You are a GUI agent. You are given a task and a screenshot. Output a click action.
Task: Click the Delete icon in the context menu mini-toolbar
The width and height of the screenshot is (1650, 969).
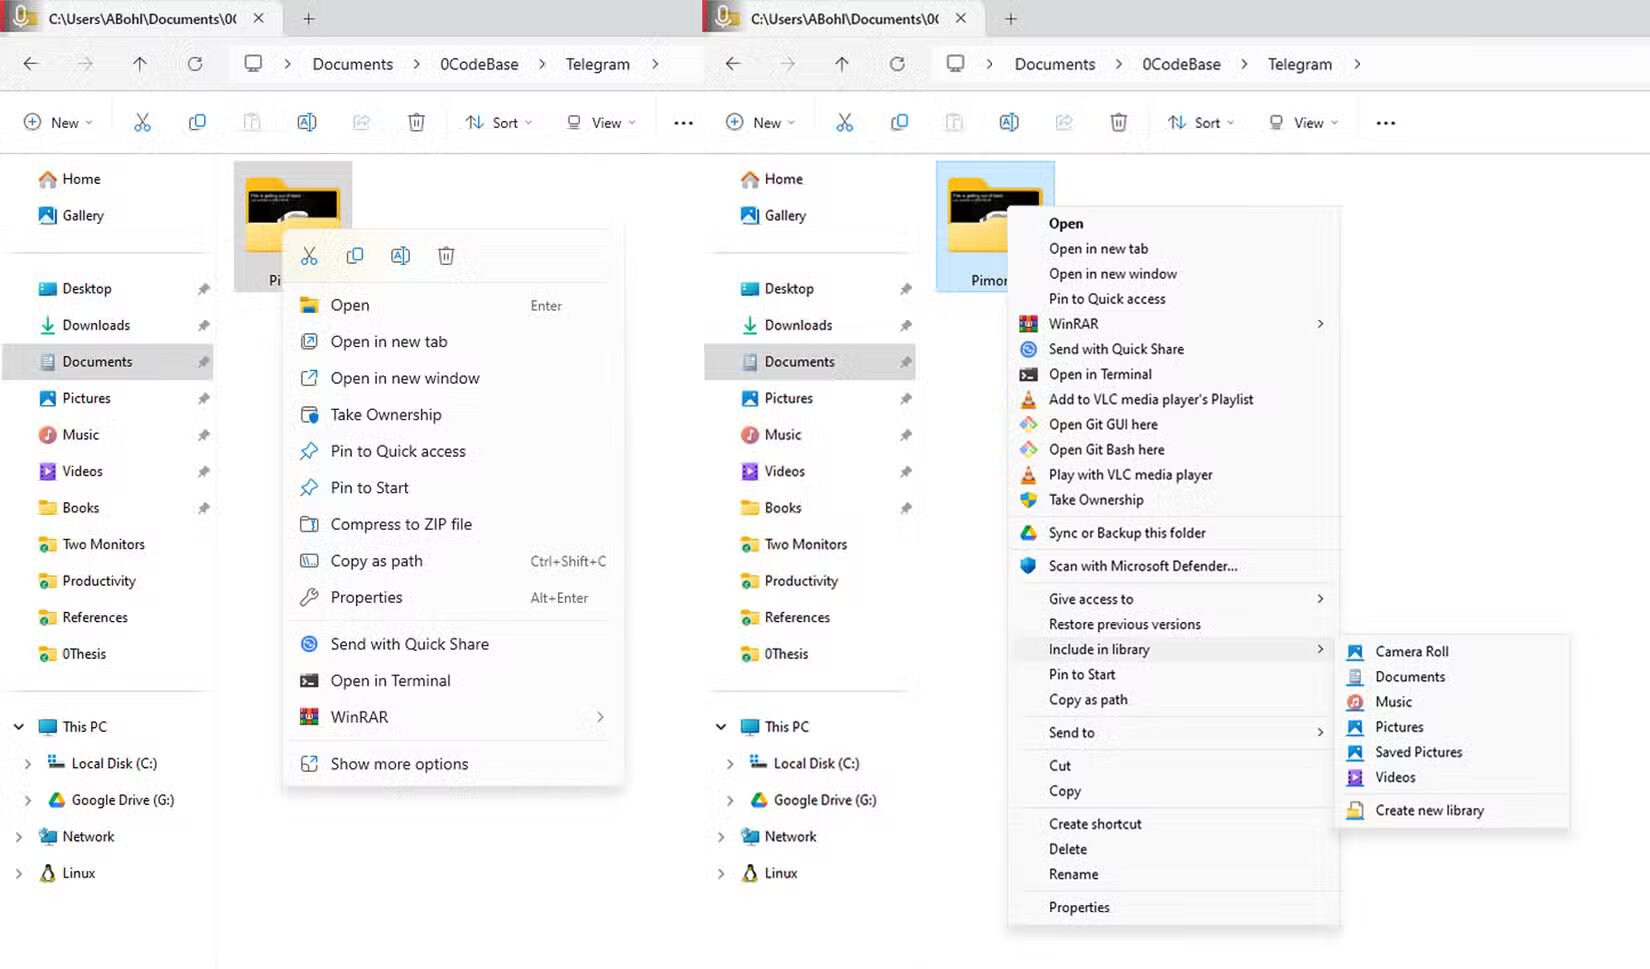click(446, 255)
